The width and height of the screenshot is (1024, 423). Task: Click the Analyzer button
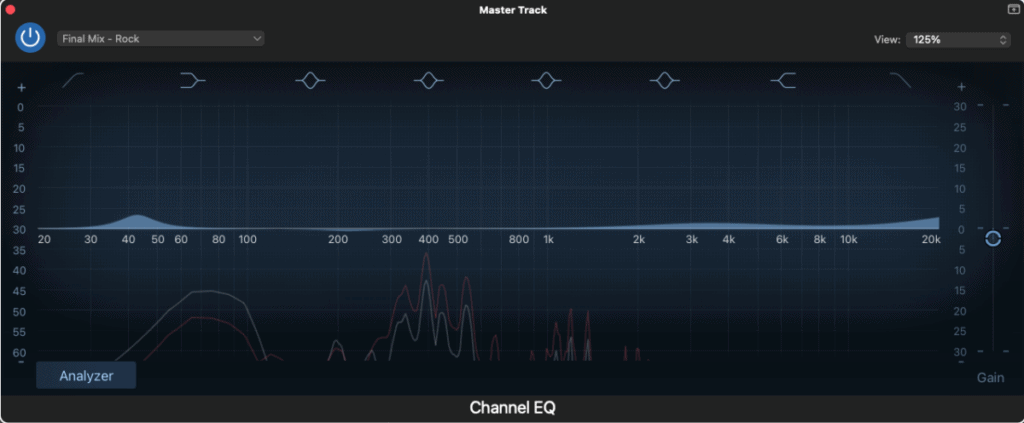click(86, 375)
